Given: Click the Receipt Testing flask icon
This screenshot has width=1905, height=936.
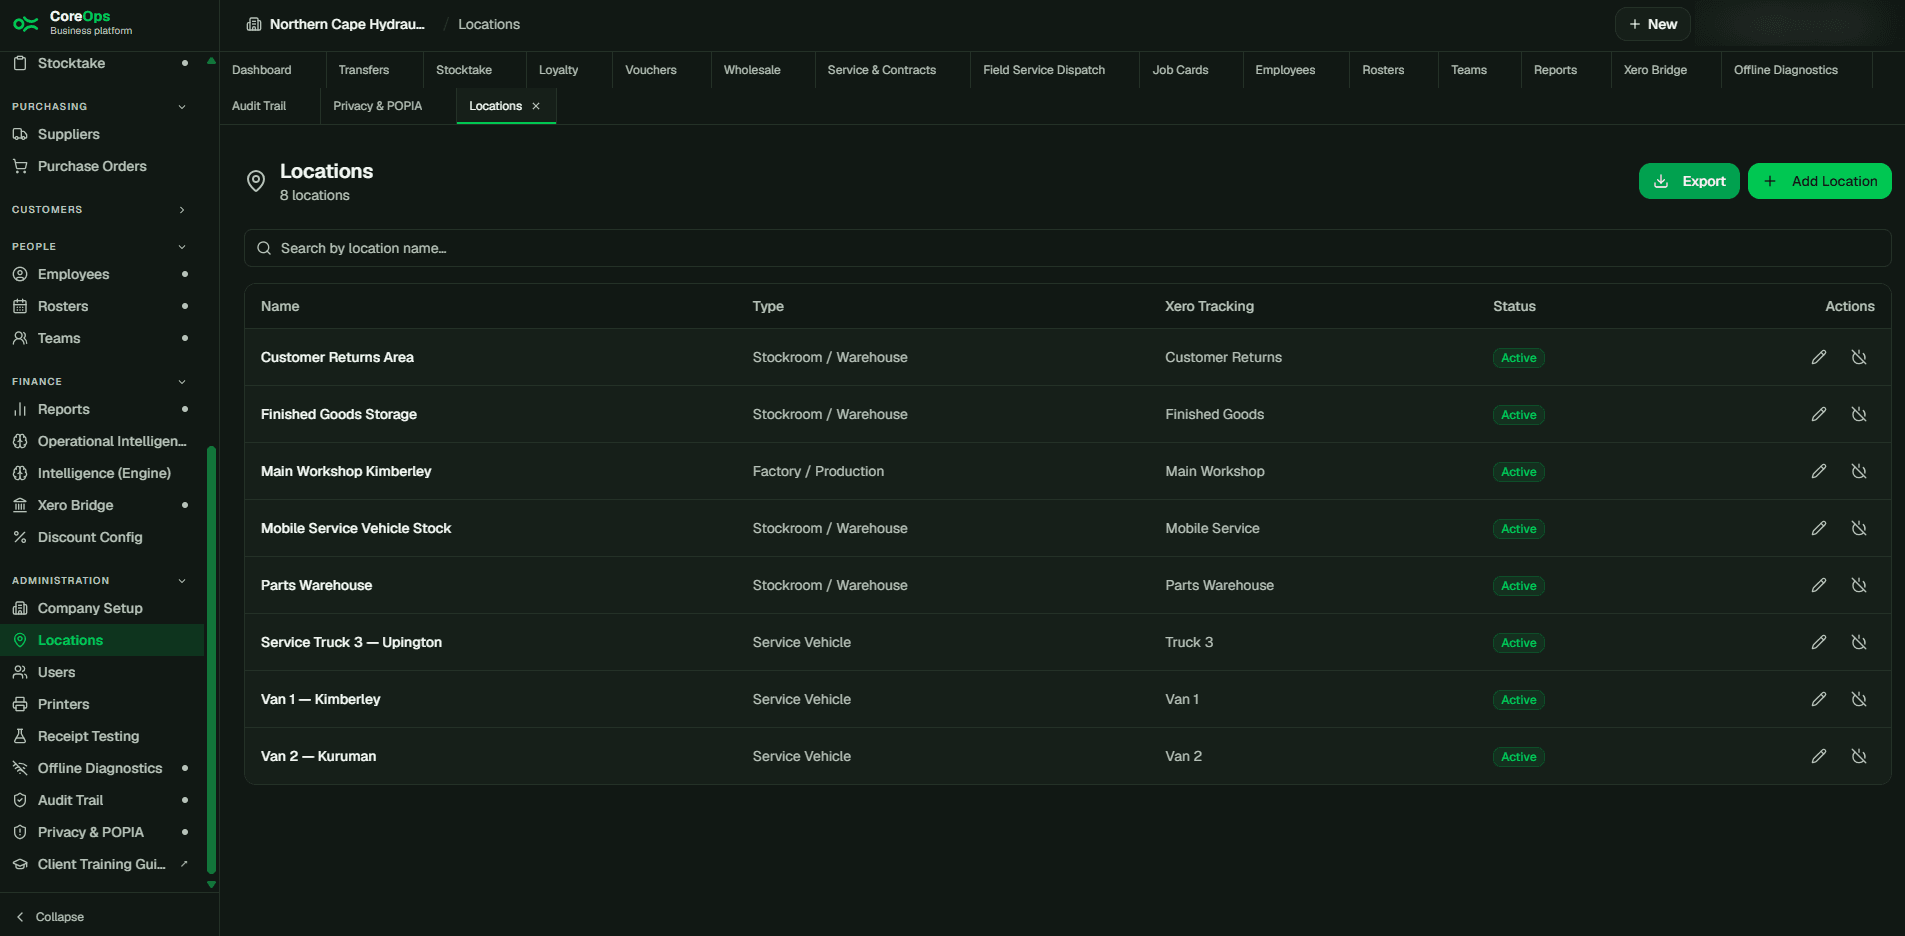Looking at the screenshot, I should click(x=20, y=736).
